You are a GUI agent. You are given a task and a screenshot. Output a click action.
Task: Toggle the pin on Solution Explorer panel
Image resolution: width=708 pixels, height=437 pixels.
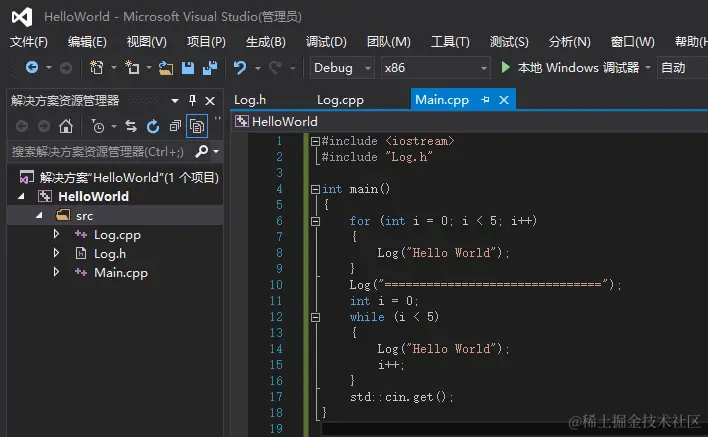click(192, 100)
